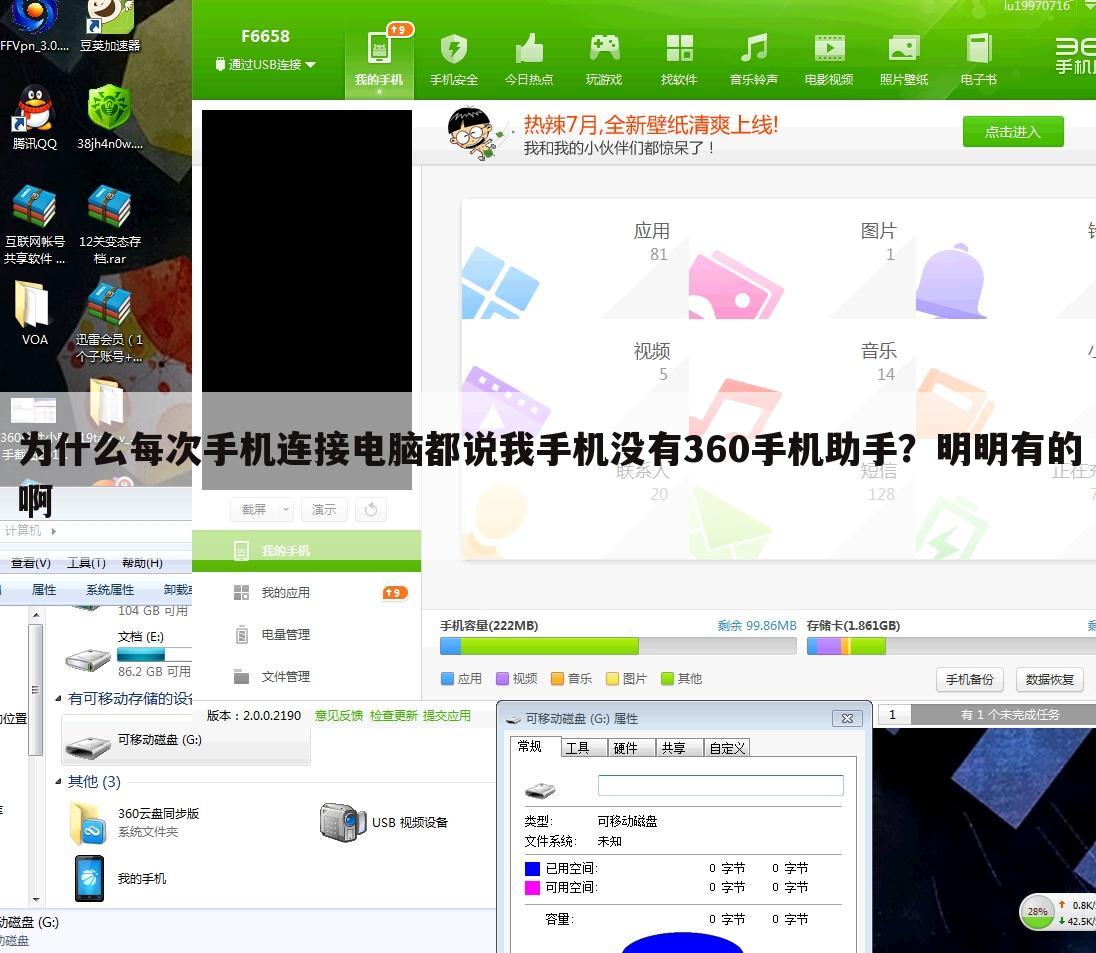Select 电量管理 in sidebar menu
1096x953 pixels.
click(306, 635)
